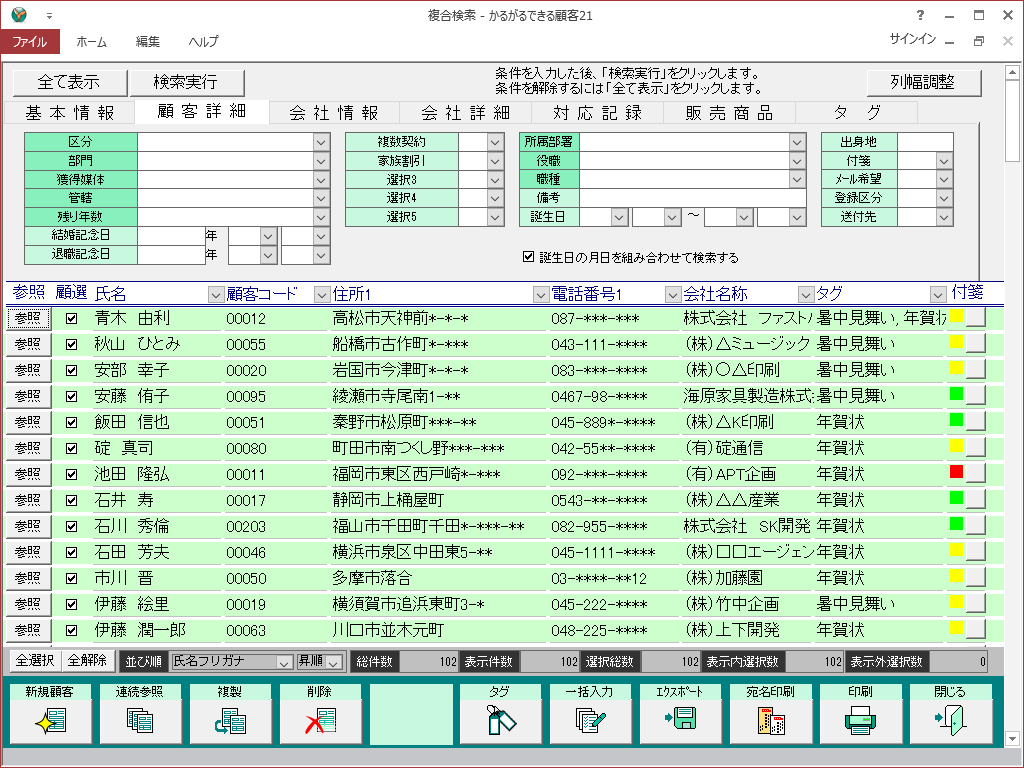Image resolution: width=1024 pixels, height=768 pixels.
Task: Open the 編集 menu
Action: tap(147, 42)
